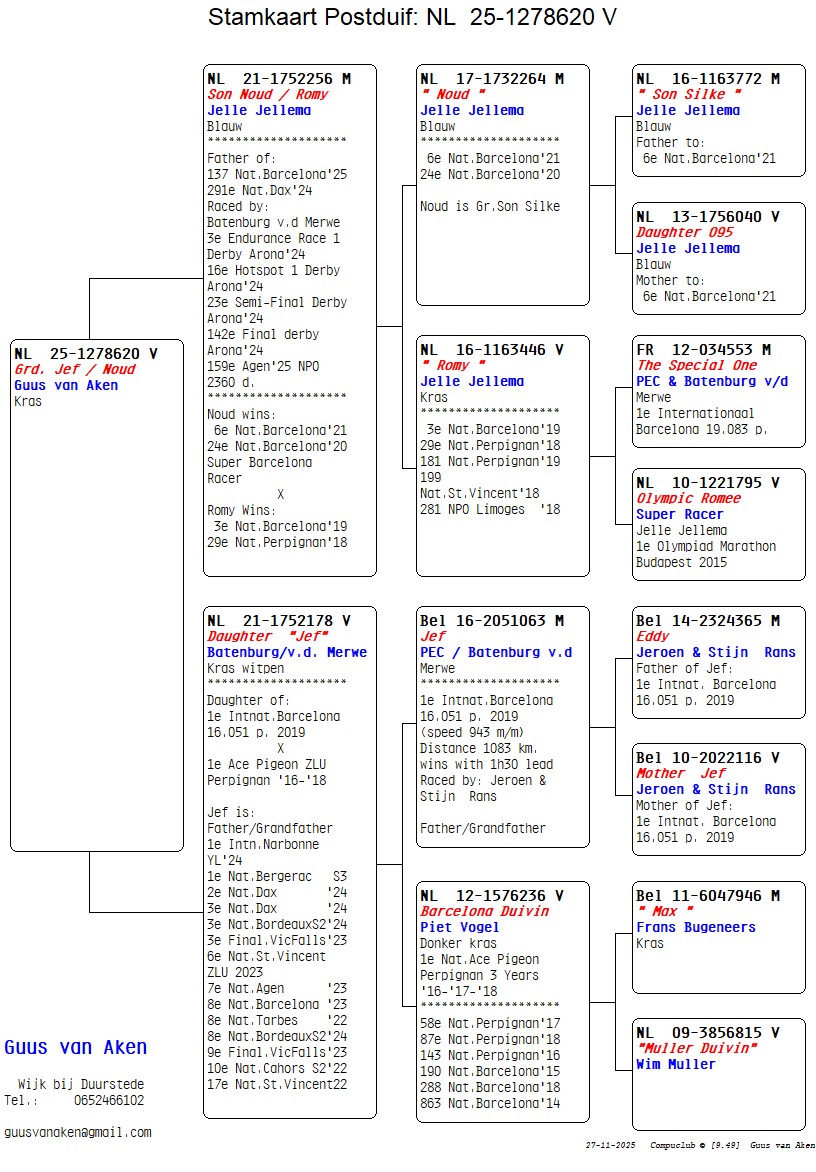The height and width of the screenshot is (1172, 816).
Task: Select the "Daughter 095" pedigree box
Action: click(718, 258)
